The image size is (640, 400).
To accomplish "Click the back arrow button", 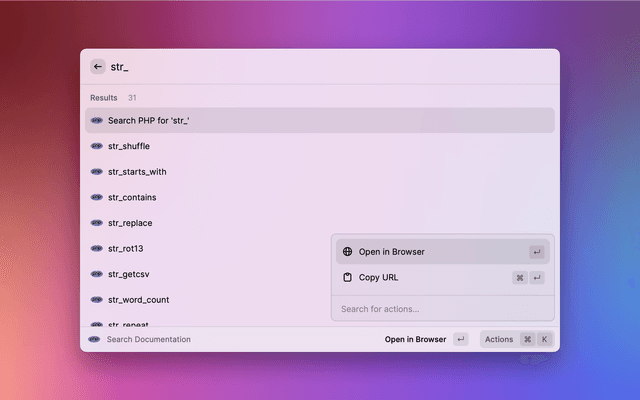I will [x=98, y=67].
